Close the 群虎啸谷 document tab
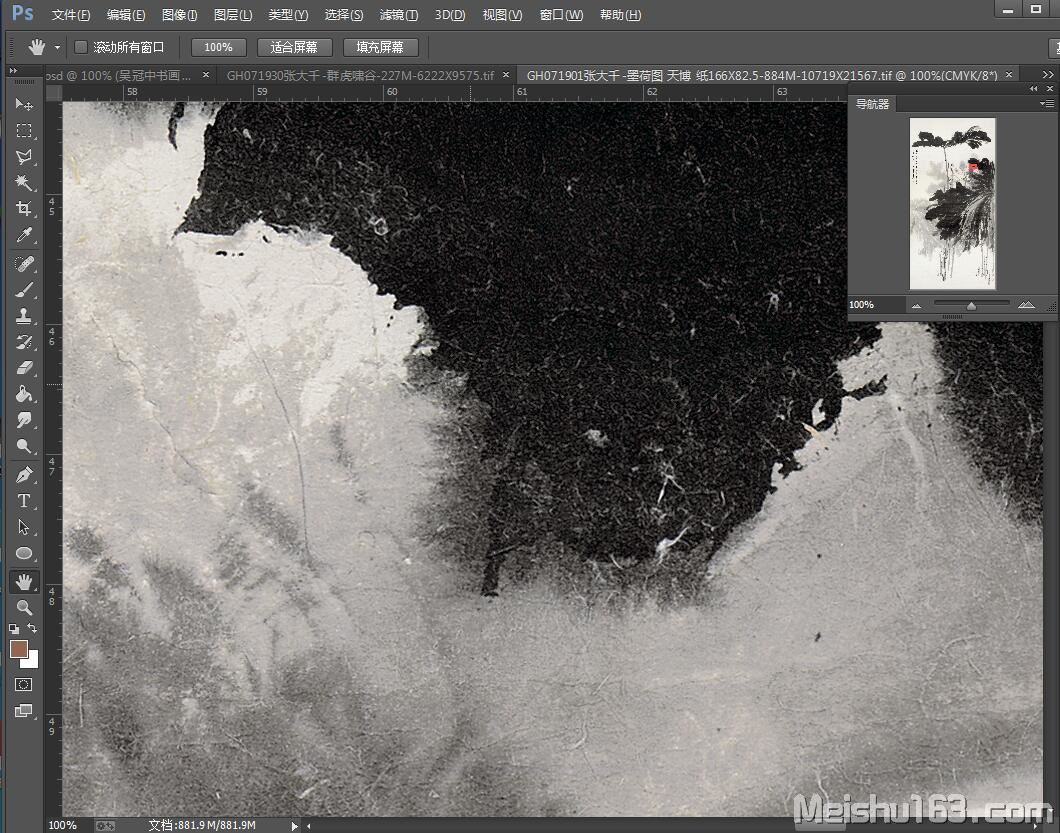This screenshot has height=833, width=1060. click(506, 75)
